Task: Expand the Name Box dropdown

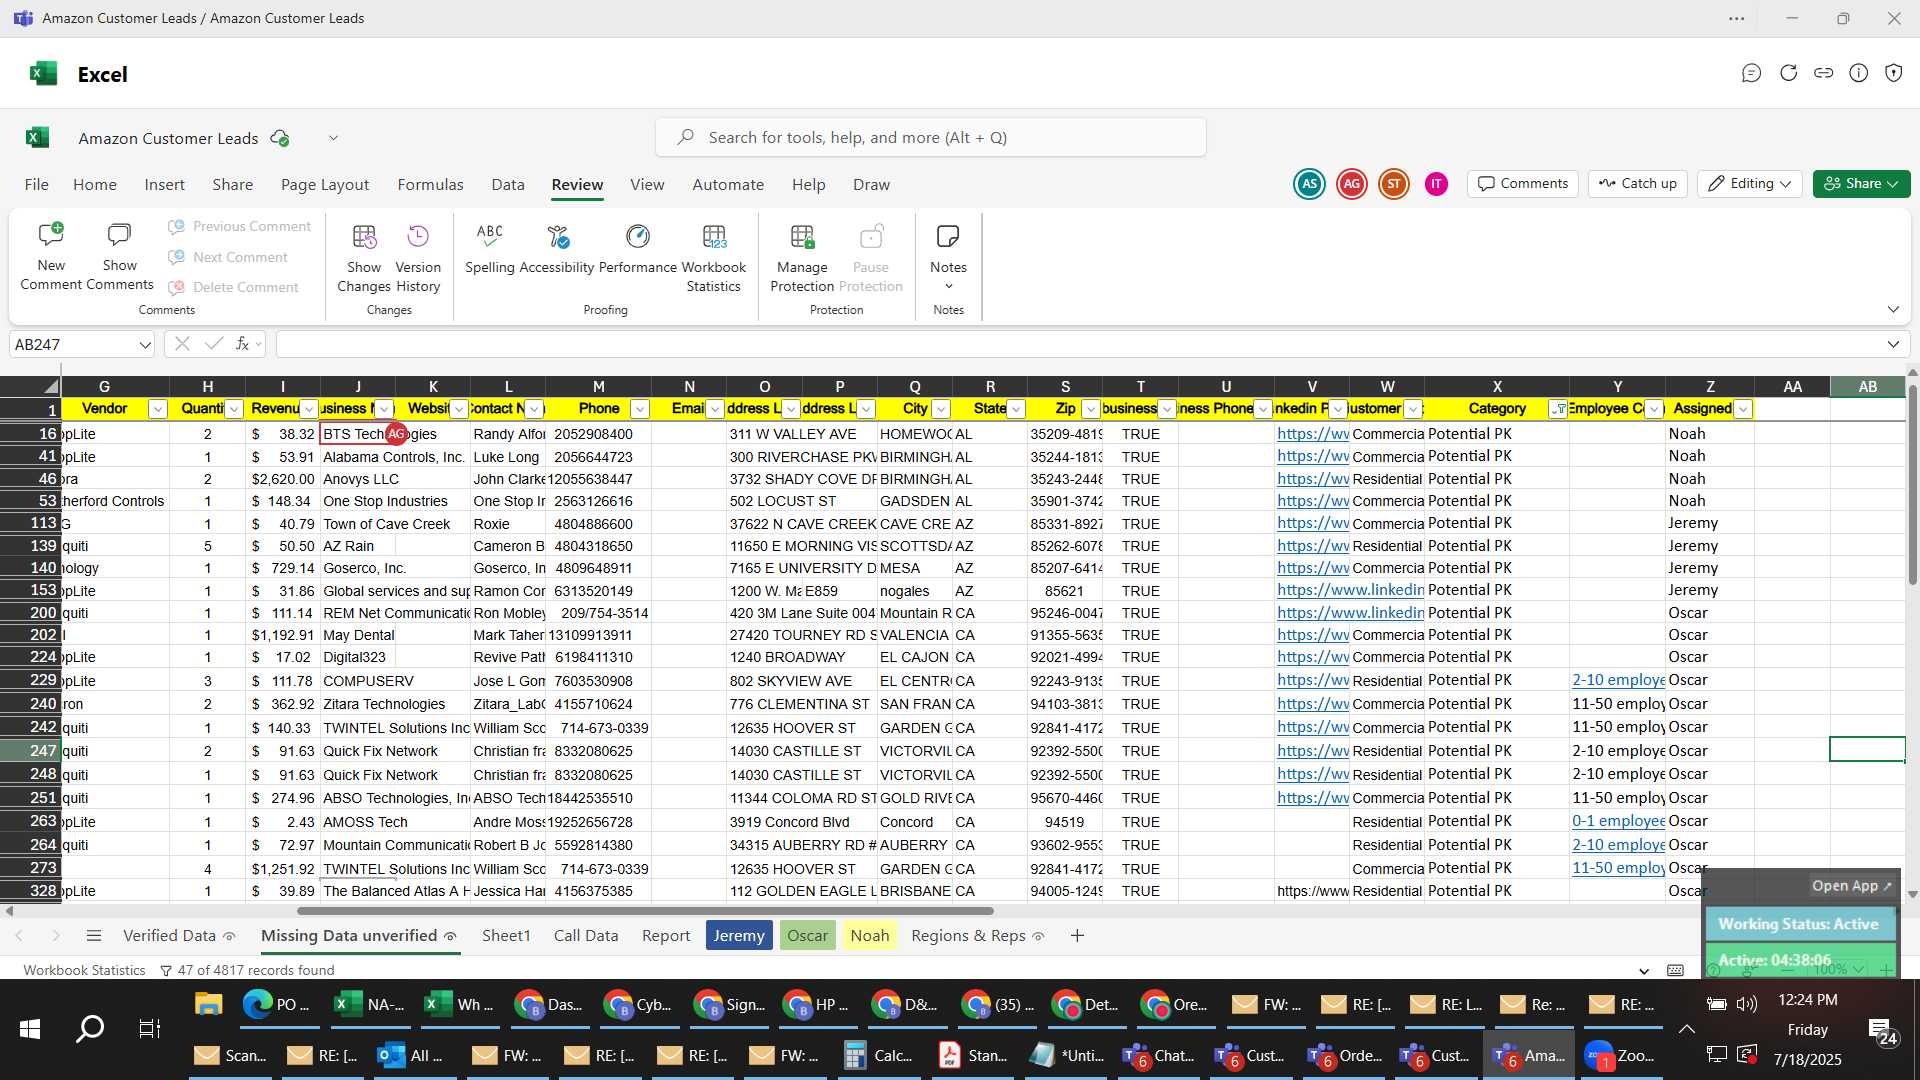Action: 145,345
